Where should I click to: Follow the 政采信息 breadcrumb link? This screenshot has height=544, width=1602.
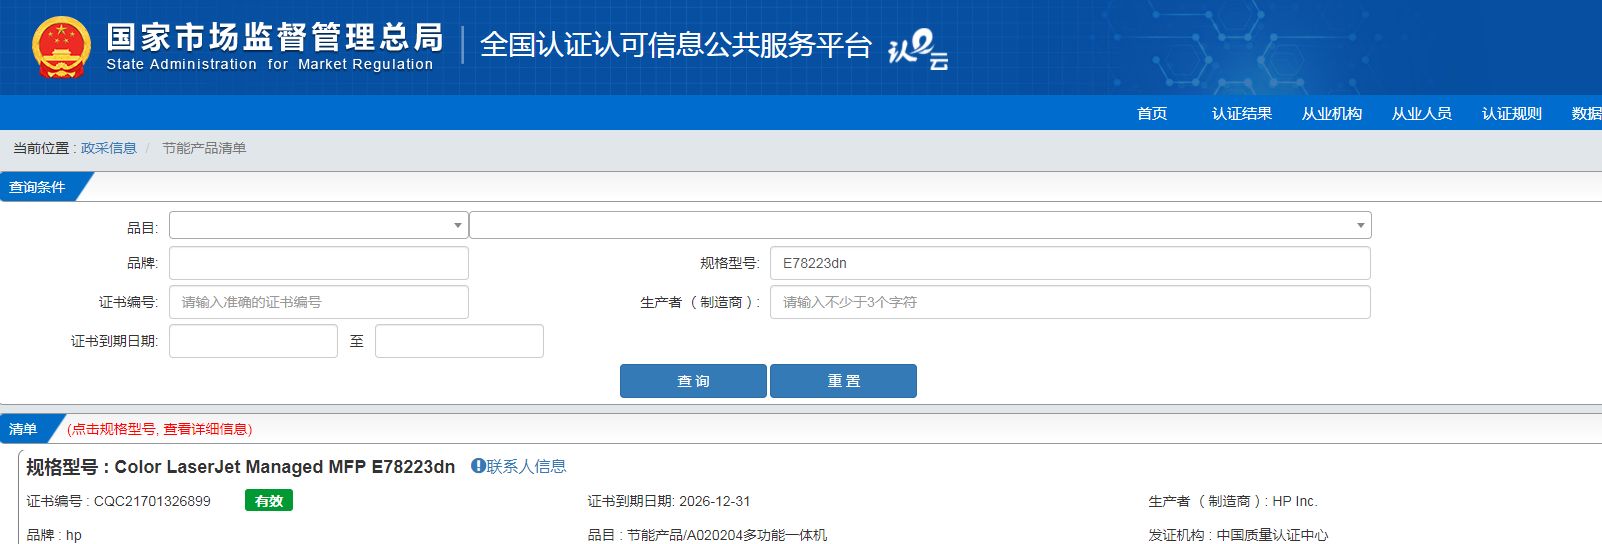[109, 148]
